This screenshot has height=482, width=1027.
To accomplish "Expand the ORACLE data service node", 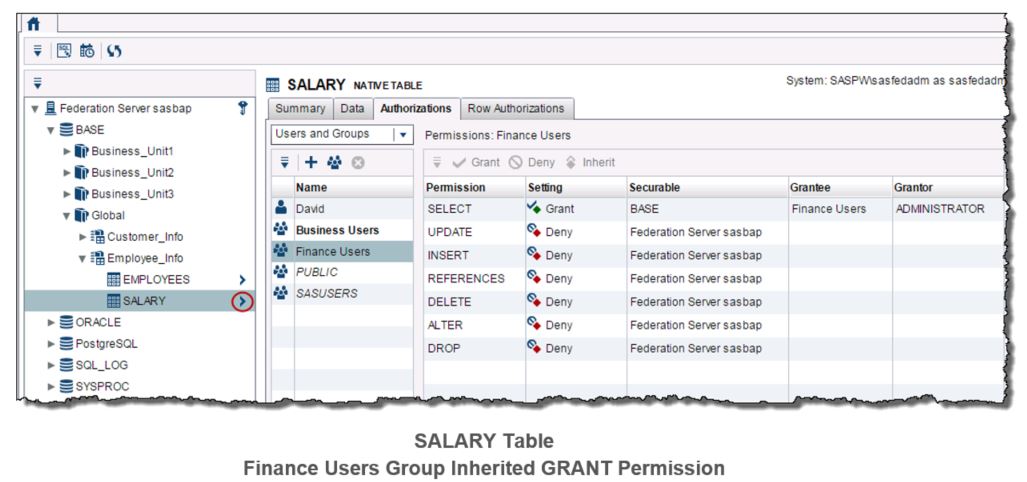I will point(52,322).
